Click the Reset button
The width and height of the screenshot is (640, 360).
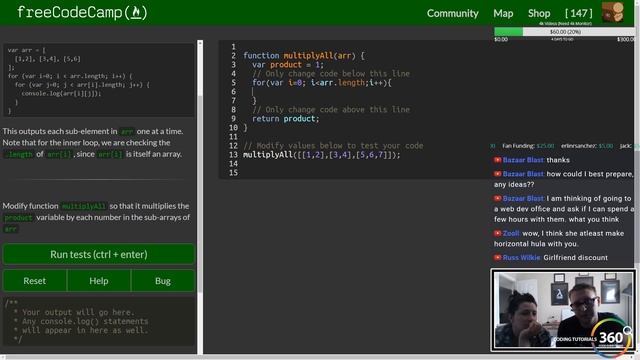coord(35,281)
